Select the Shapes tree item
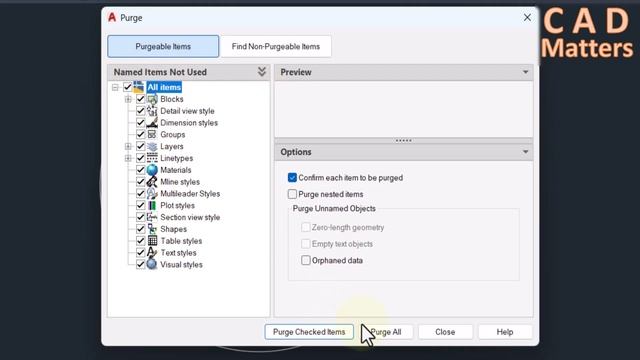This screenshot has width=640, height=360. [x=173, y=229]
